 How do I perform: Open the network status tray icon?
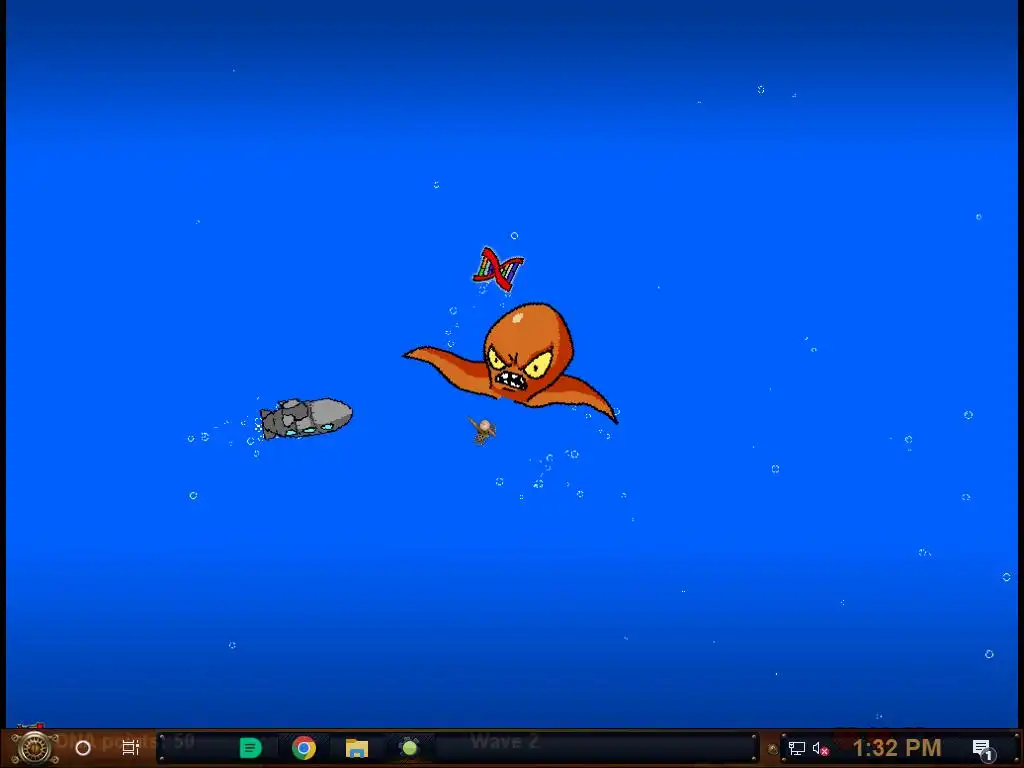tap(797, 748)
